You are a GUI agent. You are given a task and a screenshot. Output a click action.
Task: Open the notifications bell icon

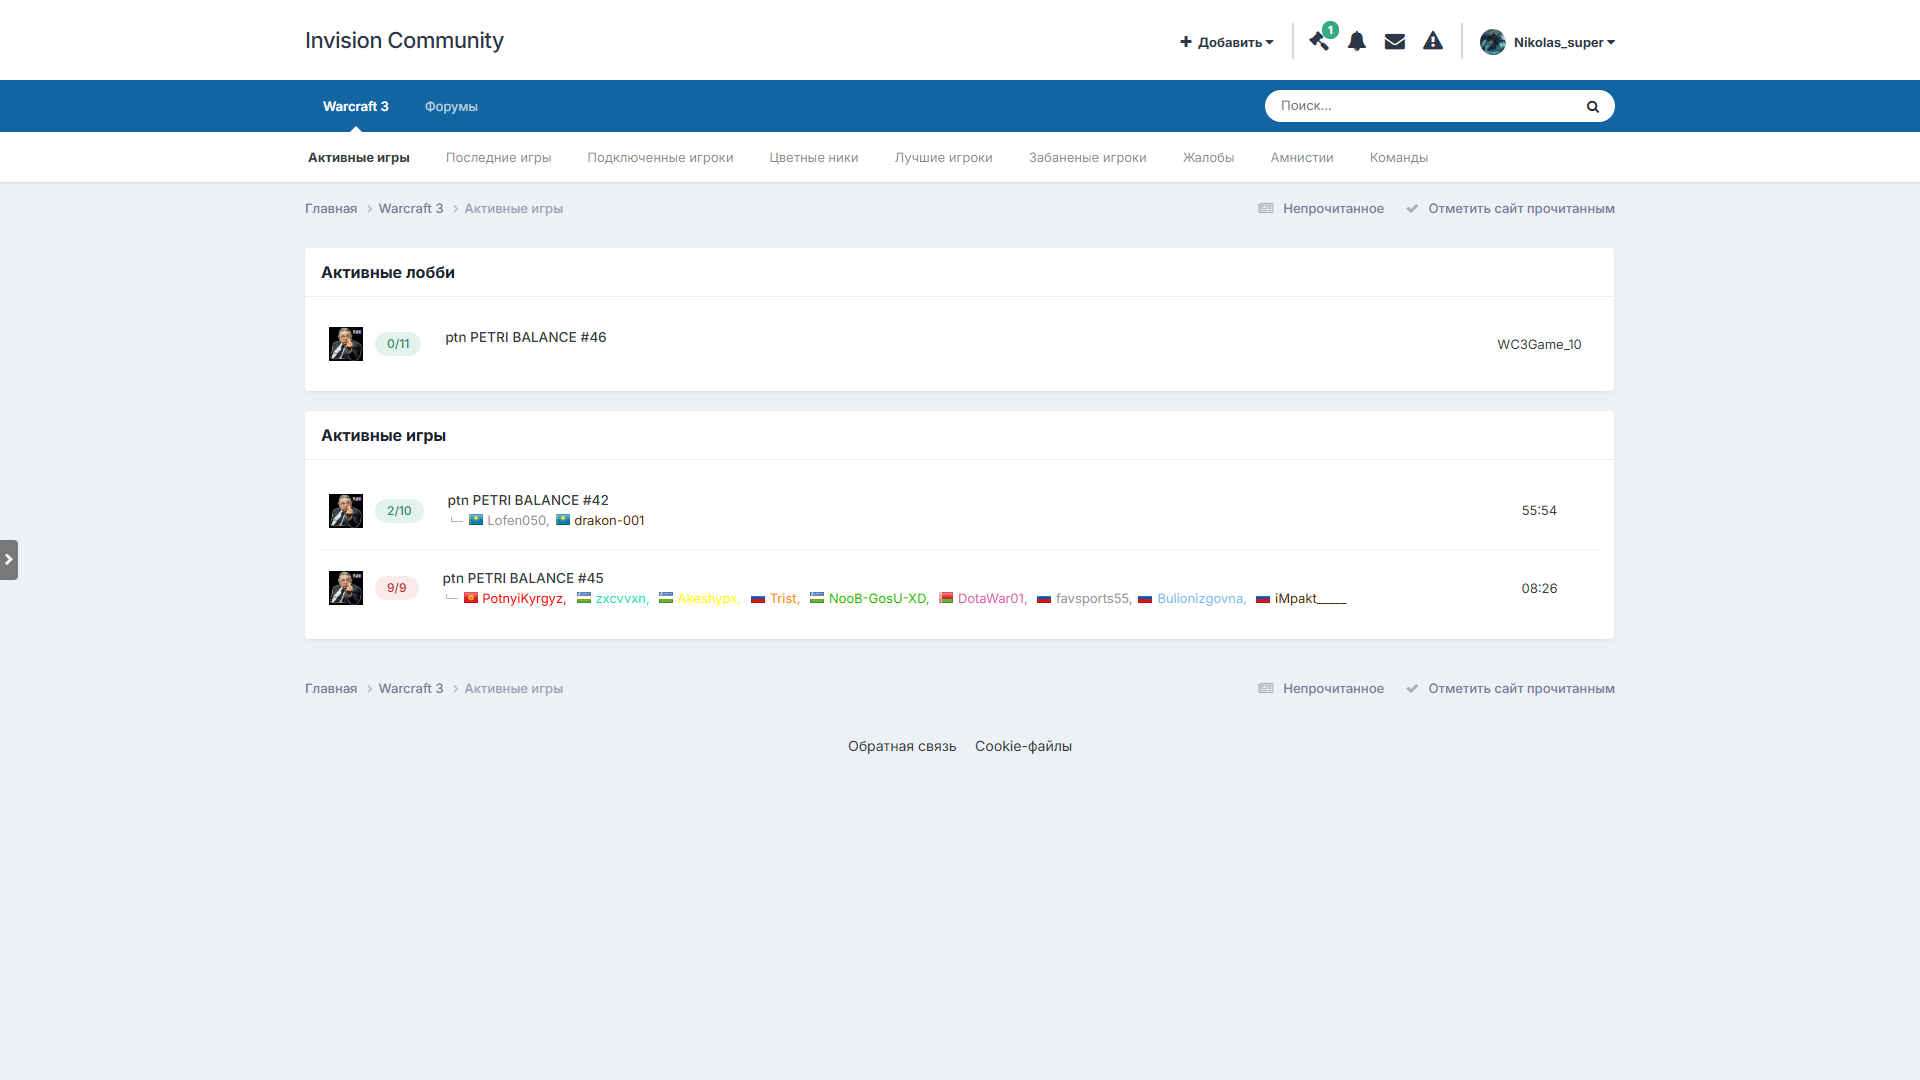[1357, 42]
